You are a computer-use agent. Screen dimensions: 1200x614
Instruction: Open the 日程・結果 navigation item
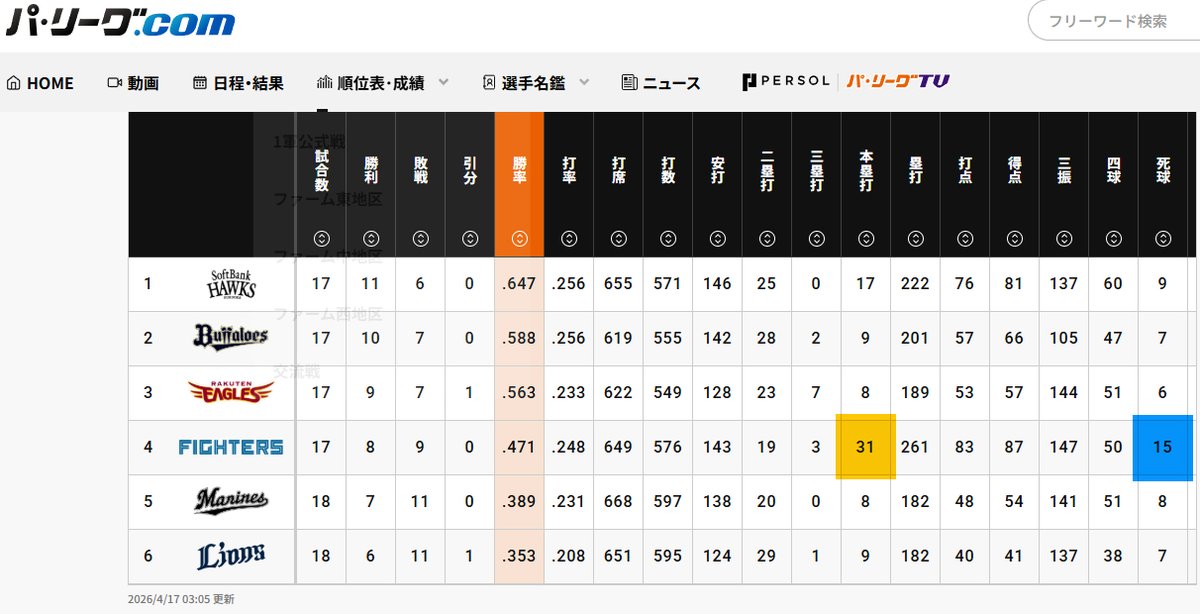pyautogui.click(x=238, y=83)
